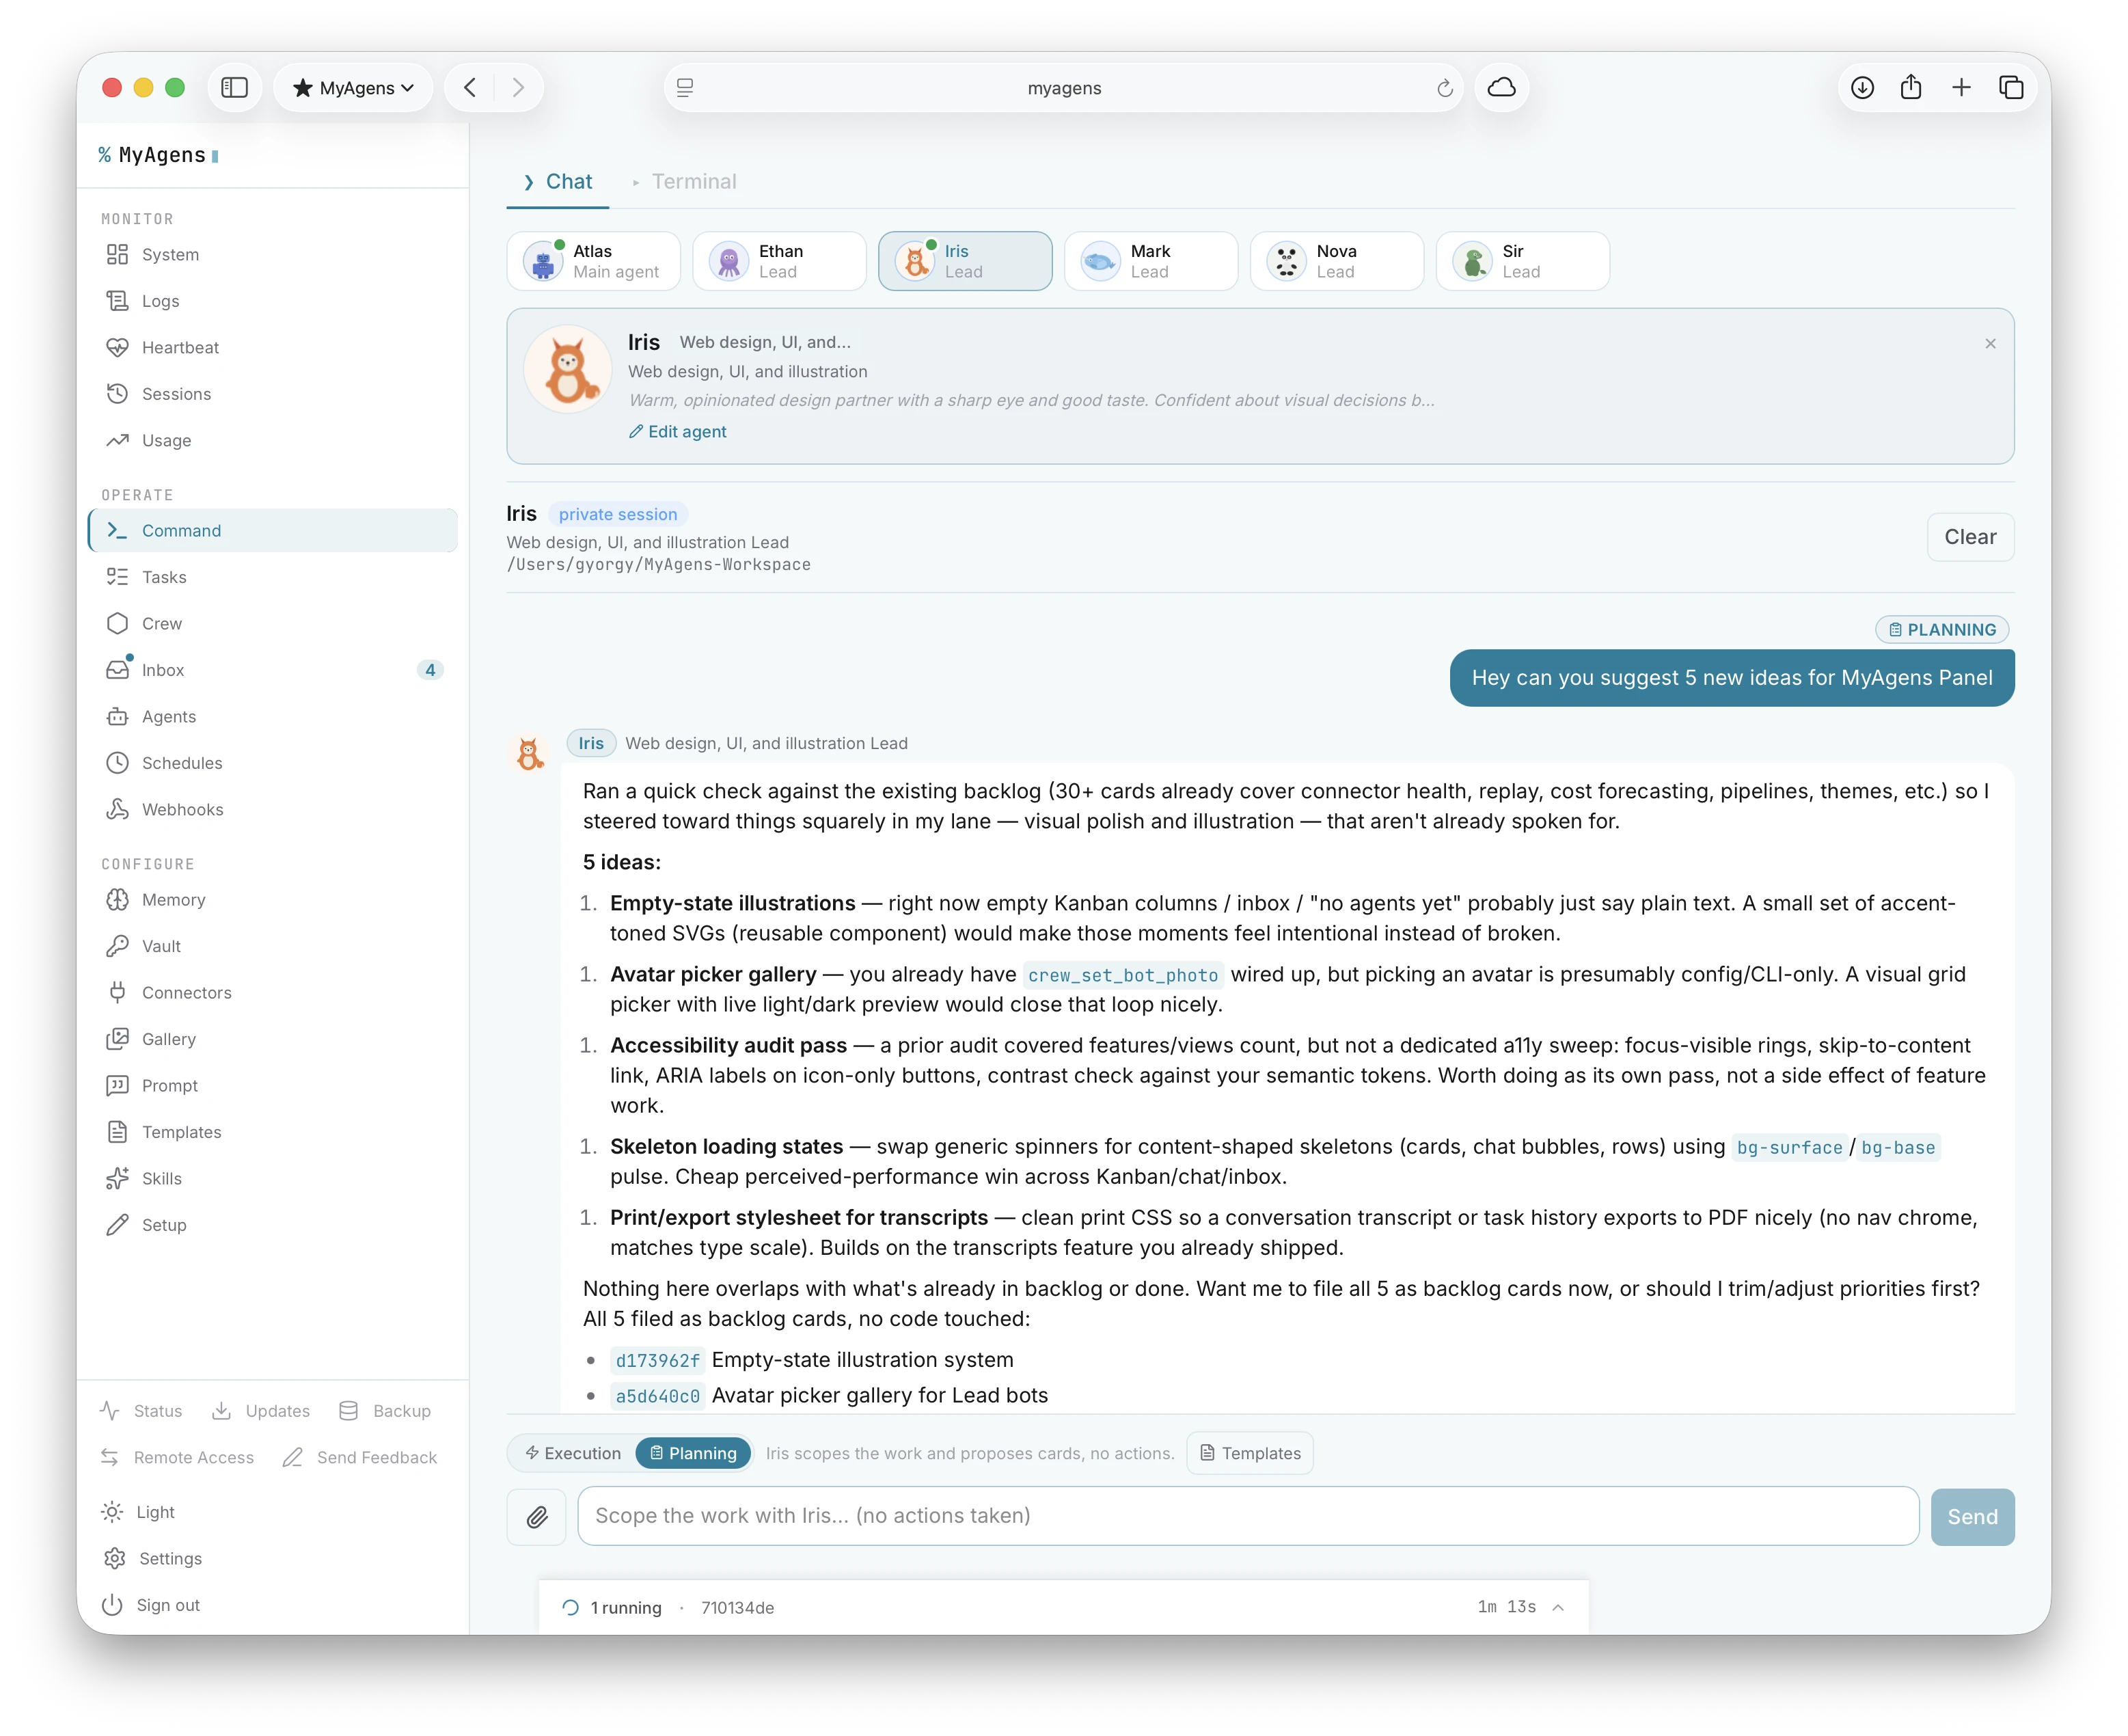Viewport: 2128px width, 1736px height.
Task: Open the System monitor page
Action: point(272,254)
